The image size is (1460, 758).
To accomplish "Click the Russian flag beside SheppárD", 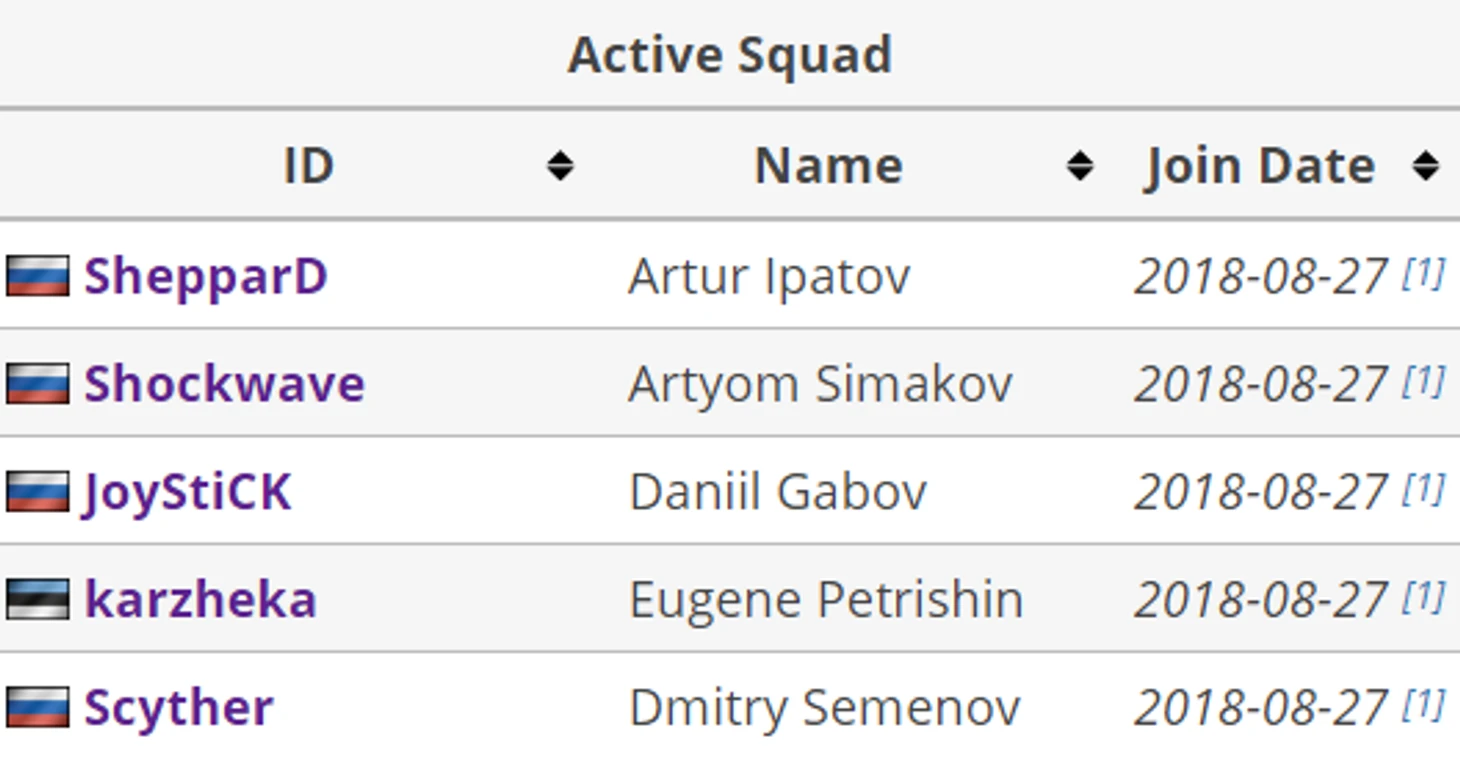I will point(38,276).
